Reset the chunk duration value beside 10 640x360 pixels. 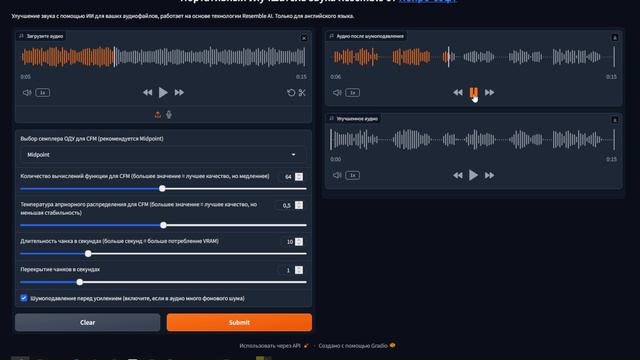coord(299,242)
